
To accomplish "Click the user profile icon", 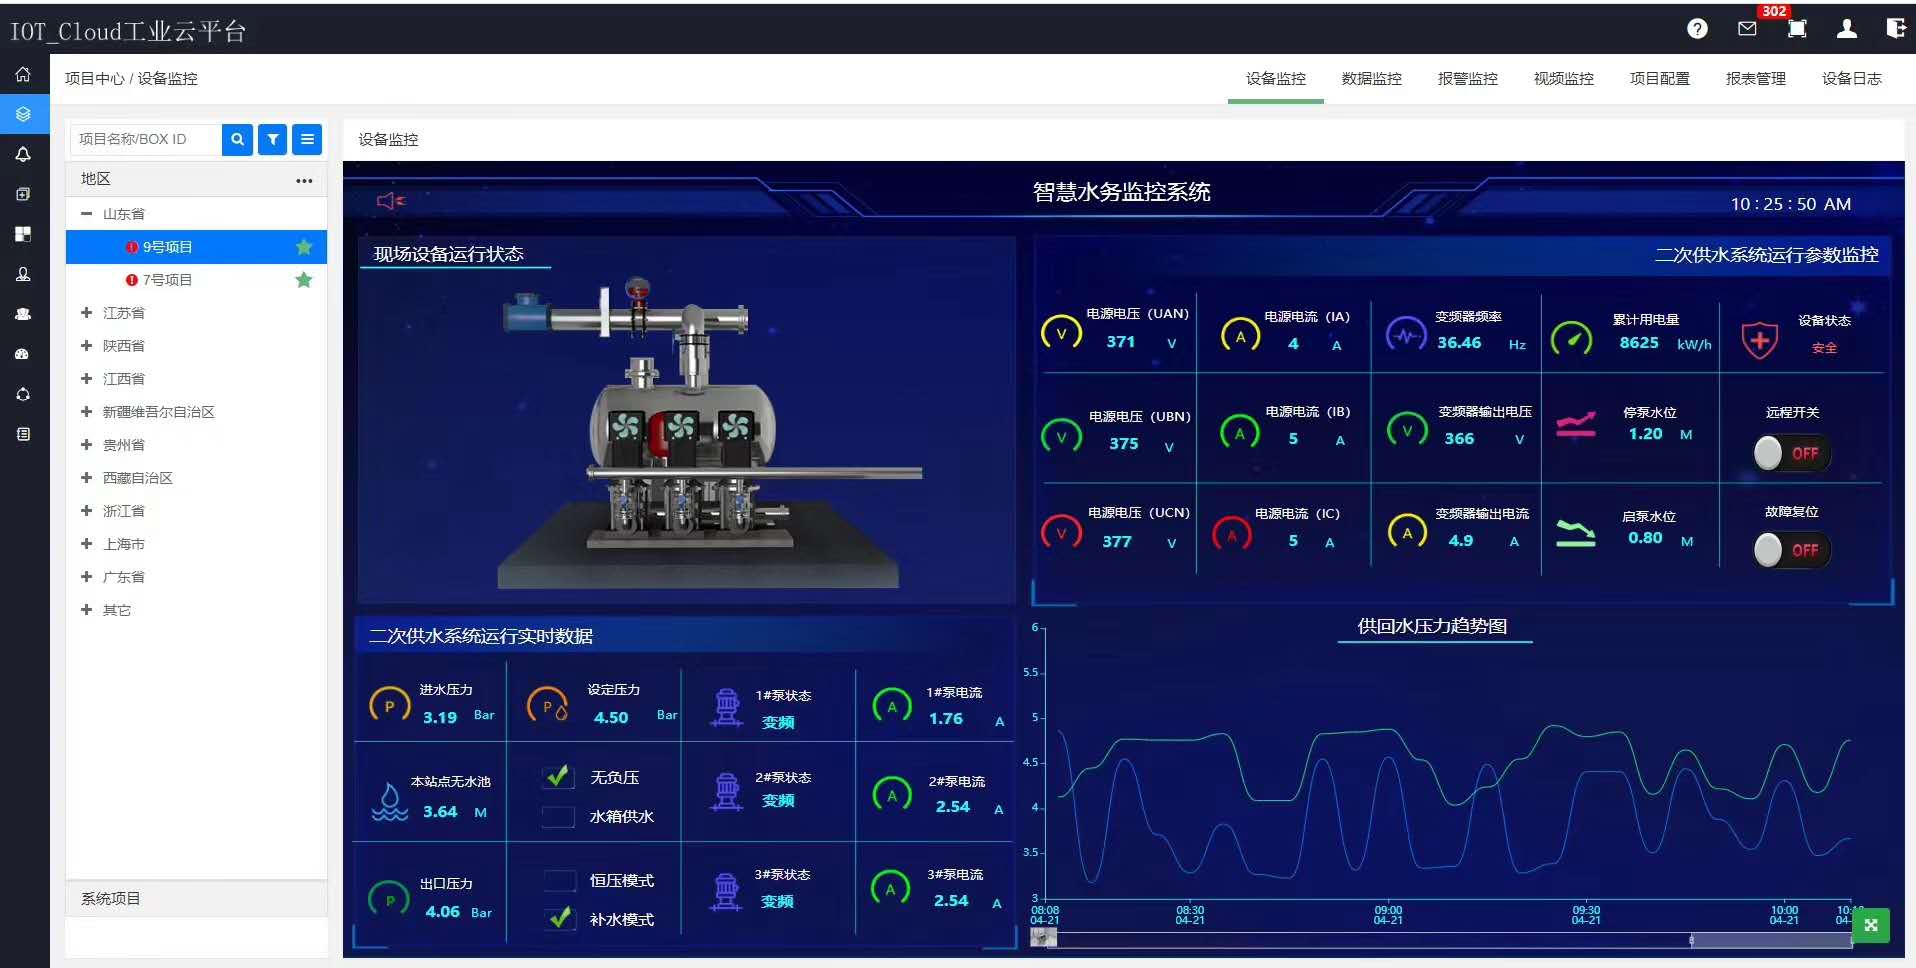I will 1846,29.
